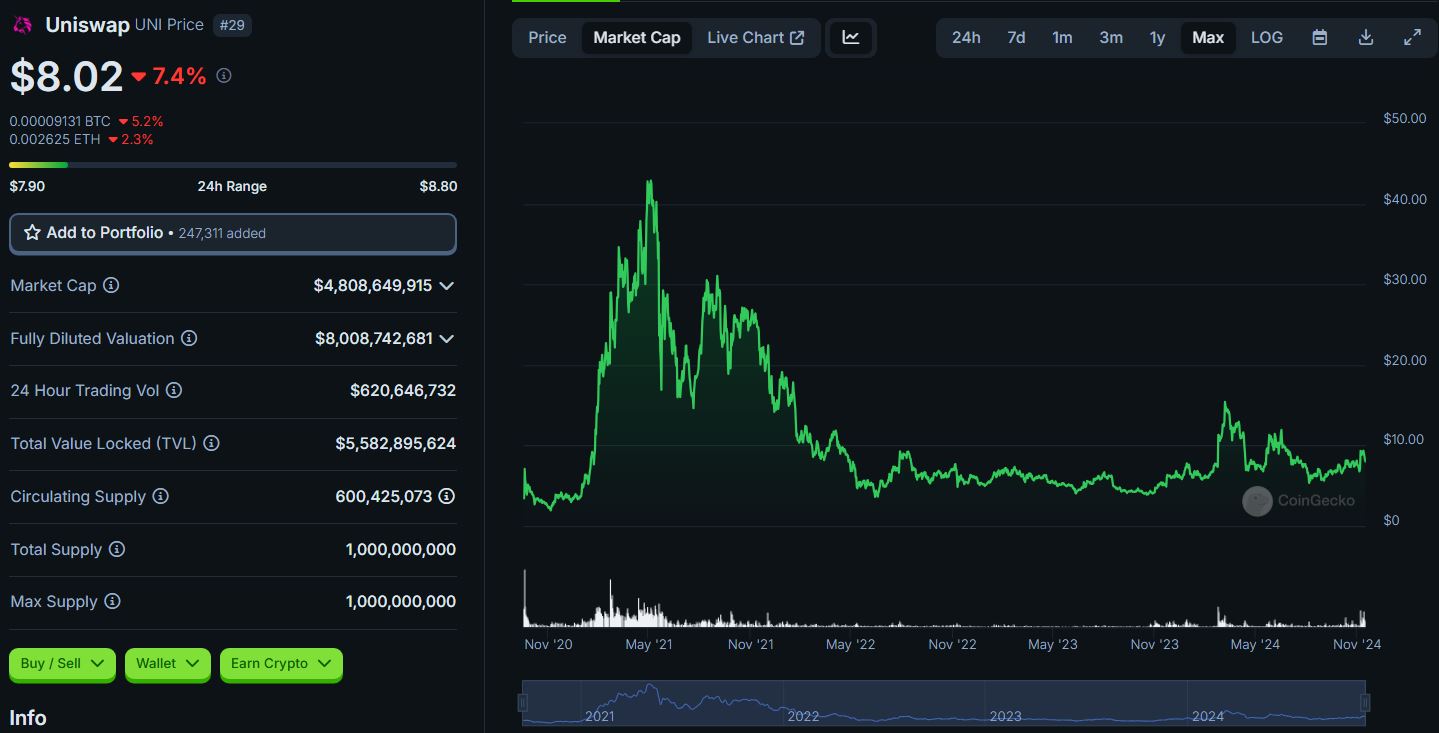Click the 24h Range progress bar
The width and height of the screenshot is (1439, 733).
233,164
